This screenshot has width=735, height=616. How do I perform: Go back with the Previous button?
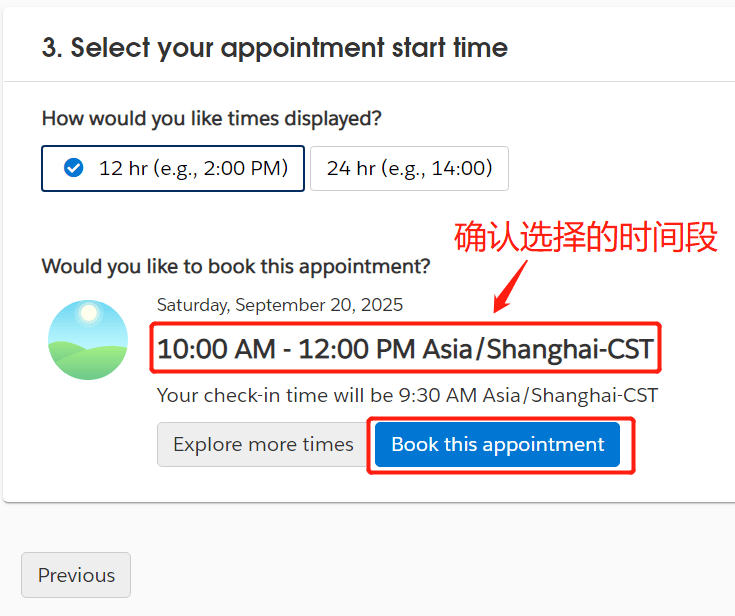(76, 575)
